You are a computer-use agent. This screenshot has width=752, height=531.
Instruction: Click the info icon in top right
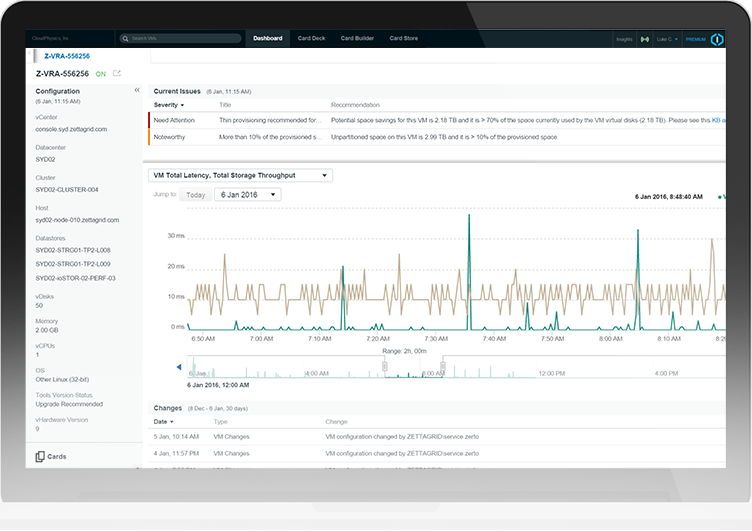click(x=717, y=39)
